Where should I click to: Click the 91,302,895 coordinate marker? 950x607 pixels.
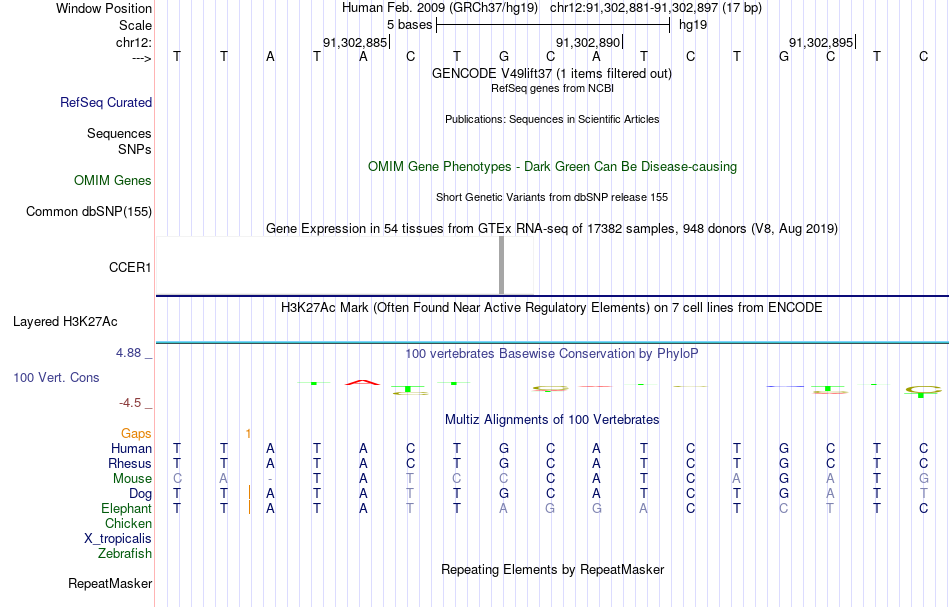point(822,42)
